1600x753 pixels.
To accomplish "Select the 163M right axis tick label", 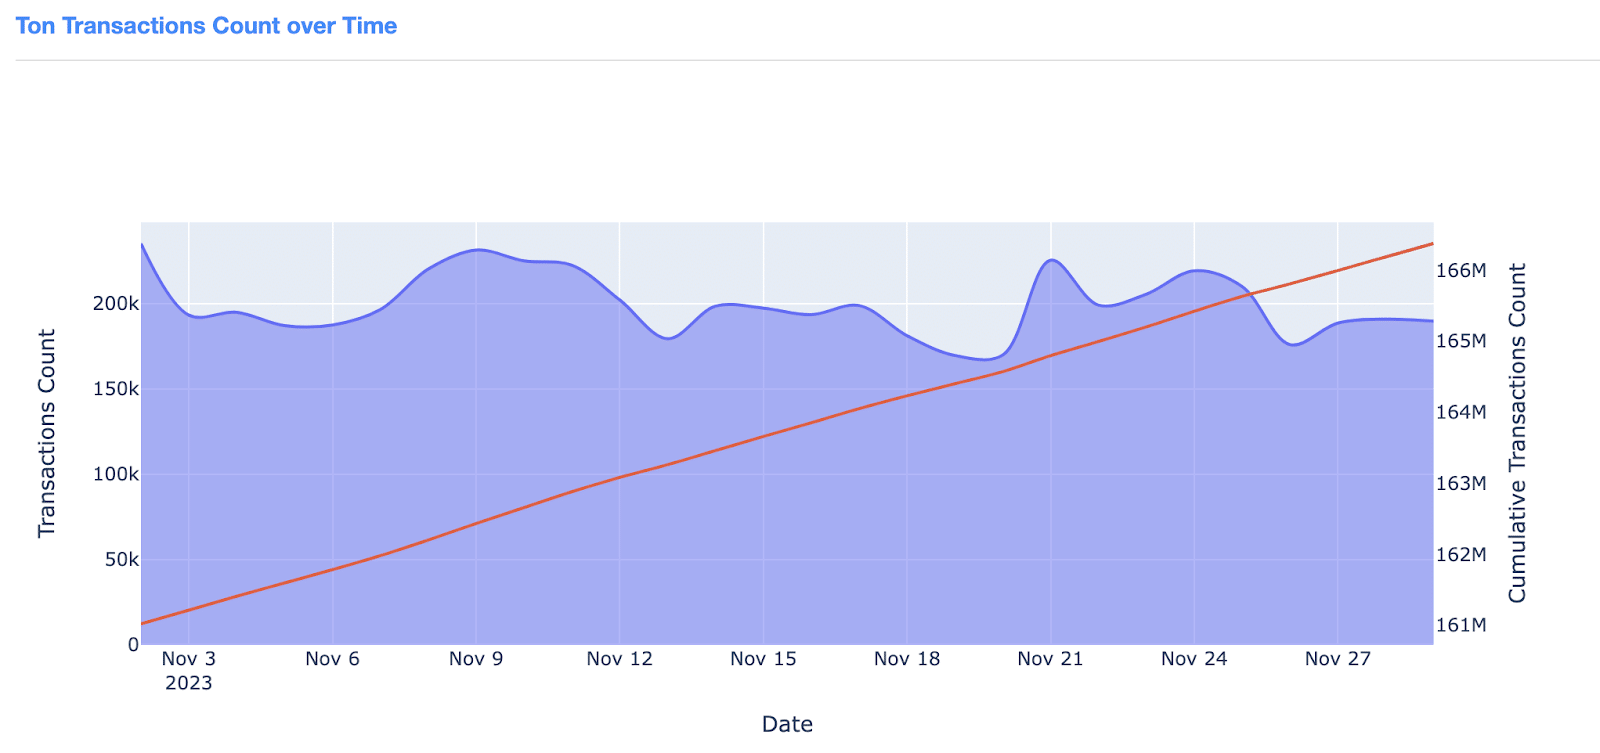I will click(x=1461, y=484).
